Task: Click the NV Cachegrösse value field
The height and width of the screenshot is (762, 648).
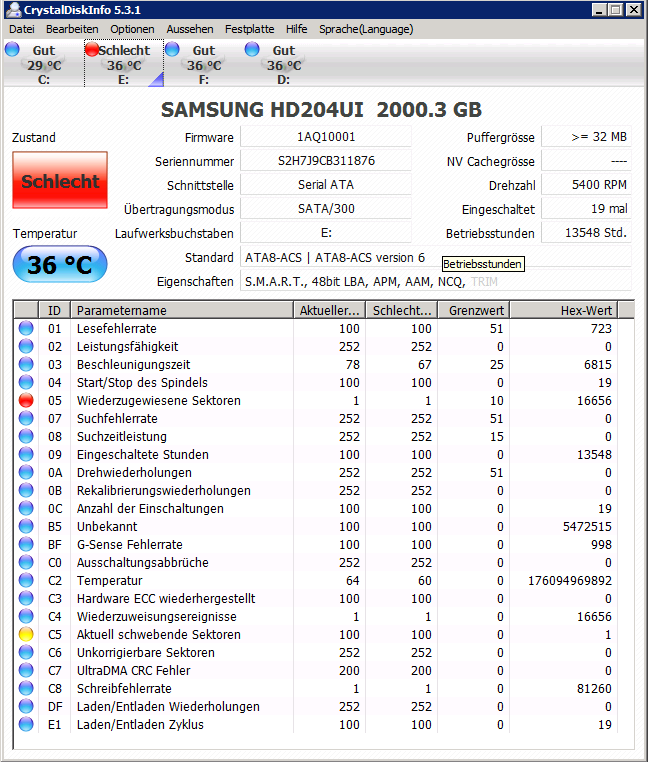Action: point(586,161)
